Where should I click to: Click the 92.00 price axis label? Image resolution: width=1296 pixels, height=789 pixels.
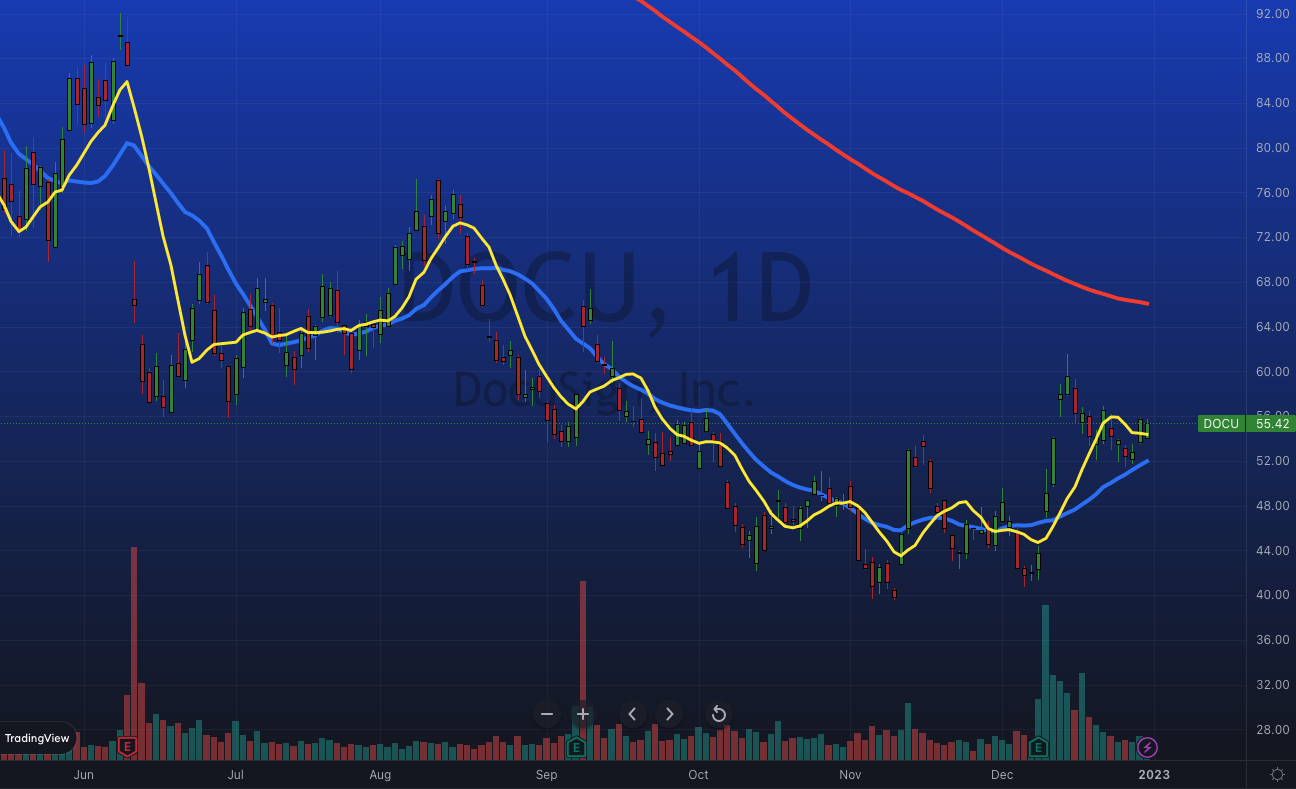click(x=1272, y=14)
